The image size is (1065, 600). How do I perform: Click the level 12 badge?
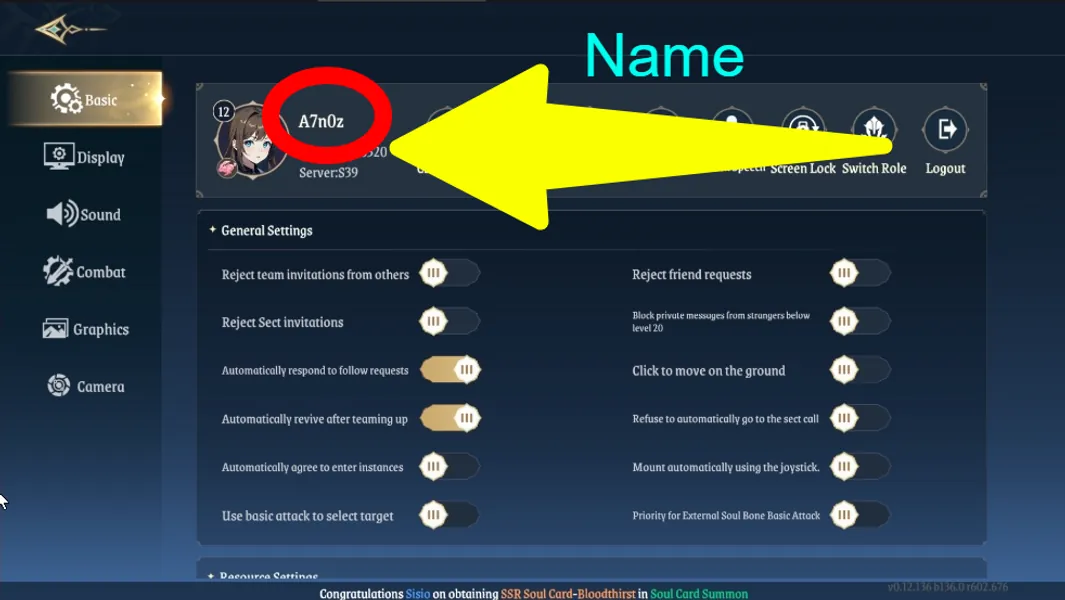[x=223, y=111]
